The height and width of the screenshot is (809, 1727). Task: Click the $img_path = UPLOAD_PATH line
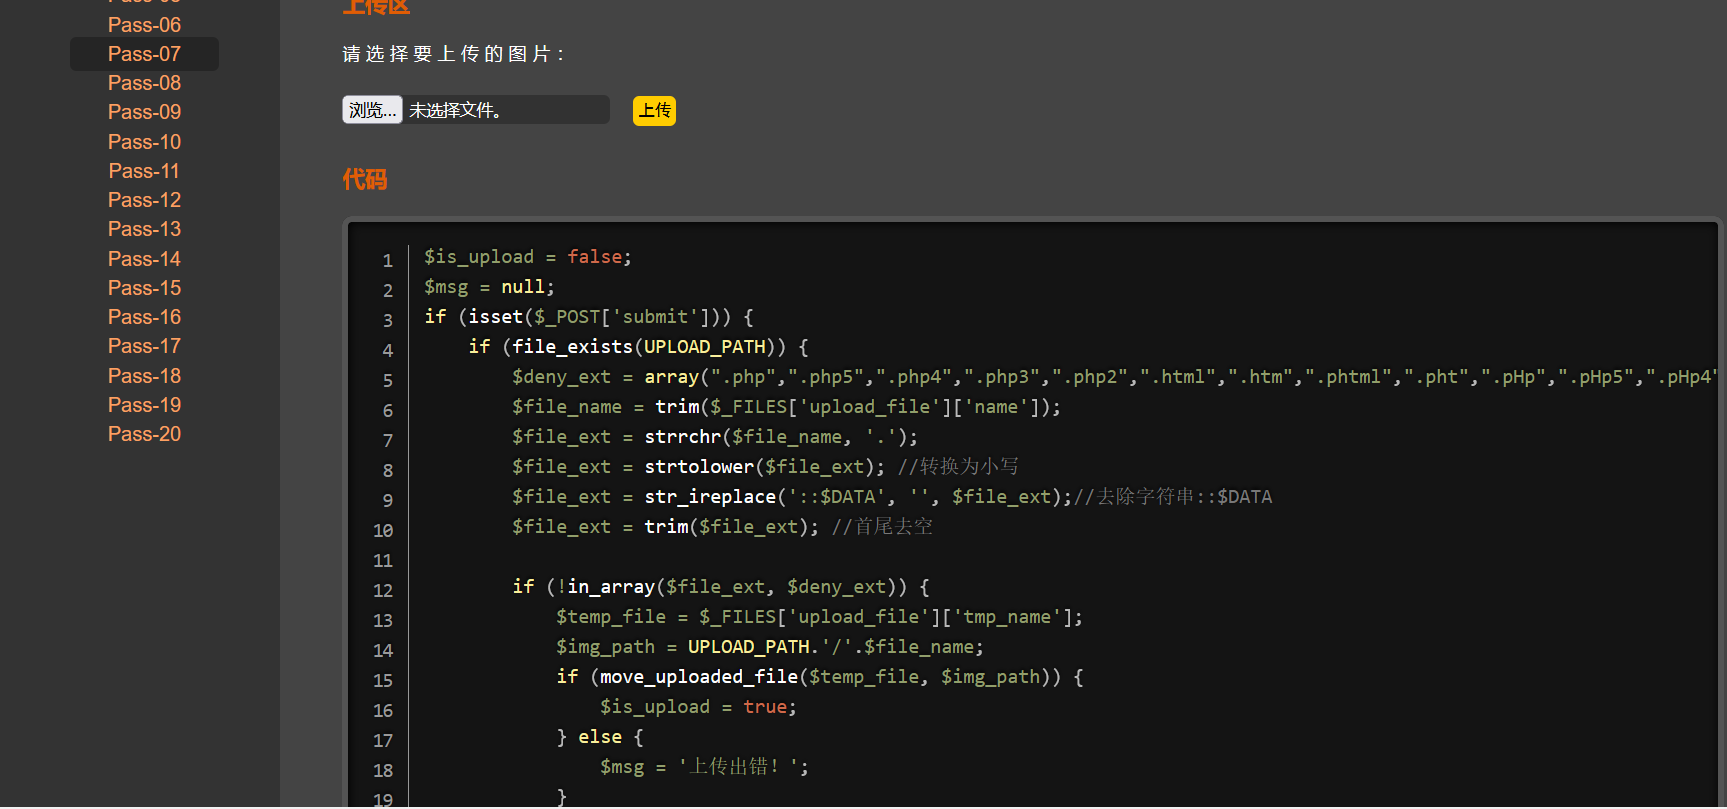point(770,647)
